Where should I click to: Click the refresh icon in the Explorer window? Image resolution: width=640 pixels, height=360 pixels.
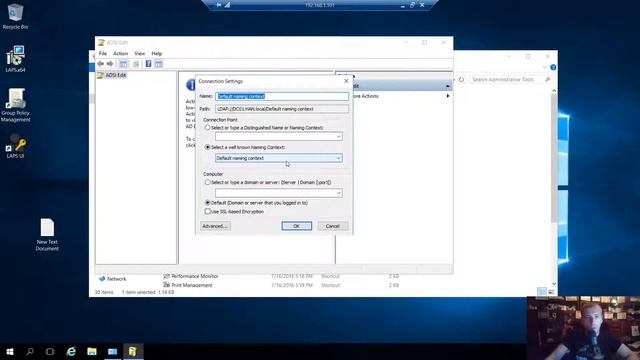coord(461,80)
